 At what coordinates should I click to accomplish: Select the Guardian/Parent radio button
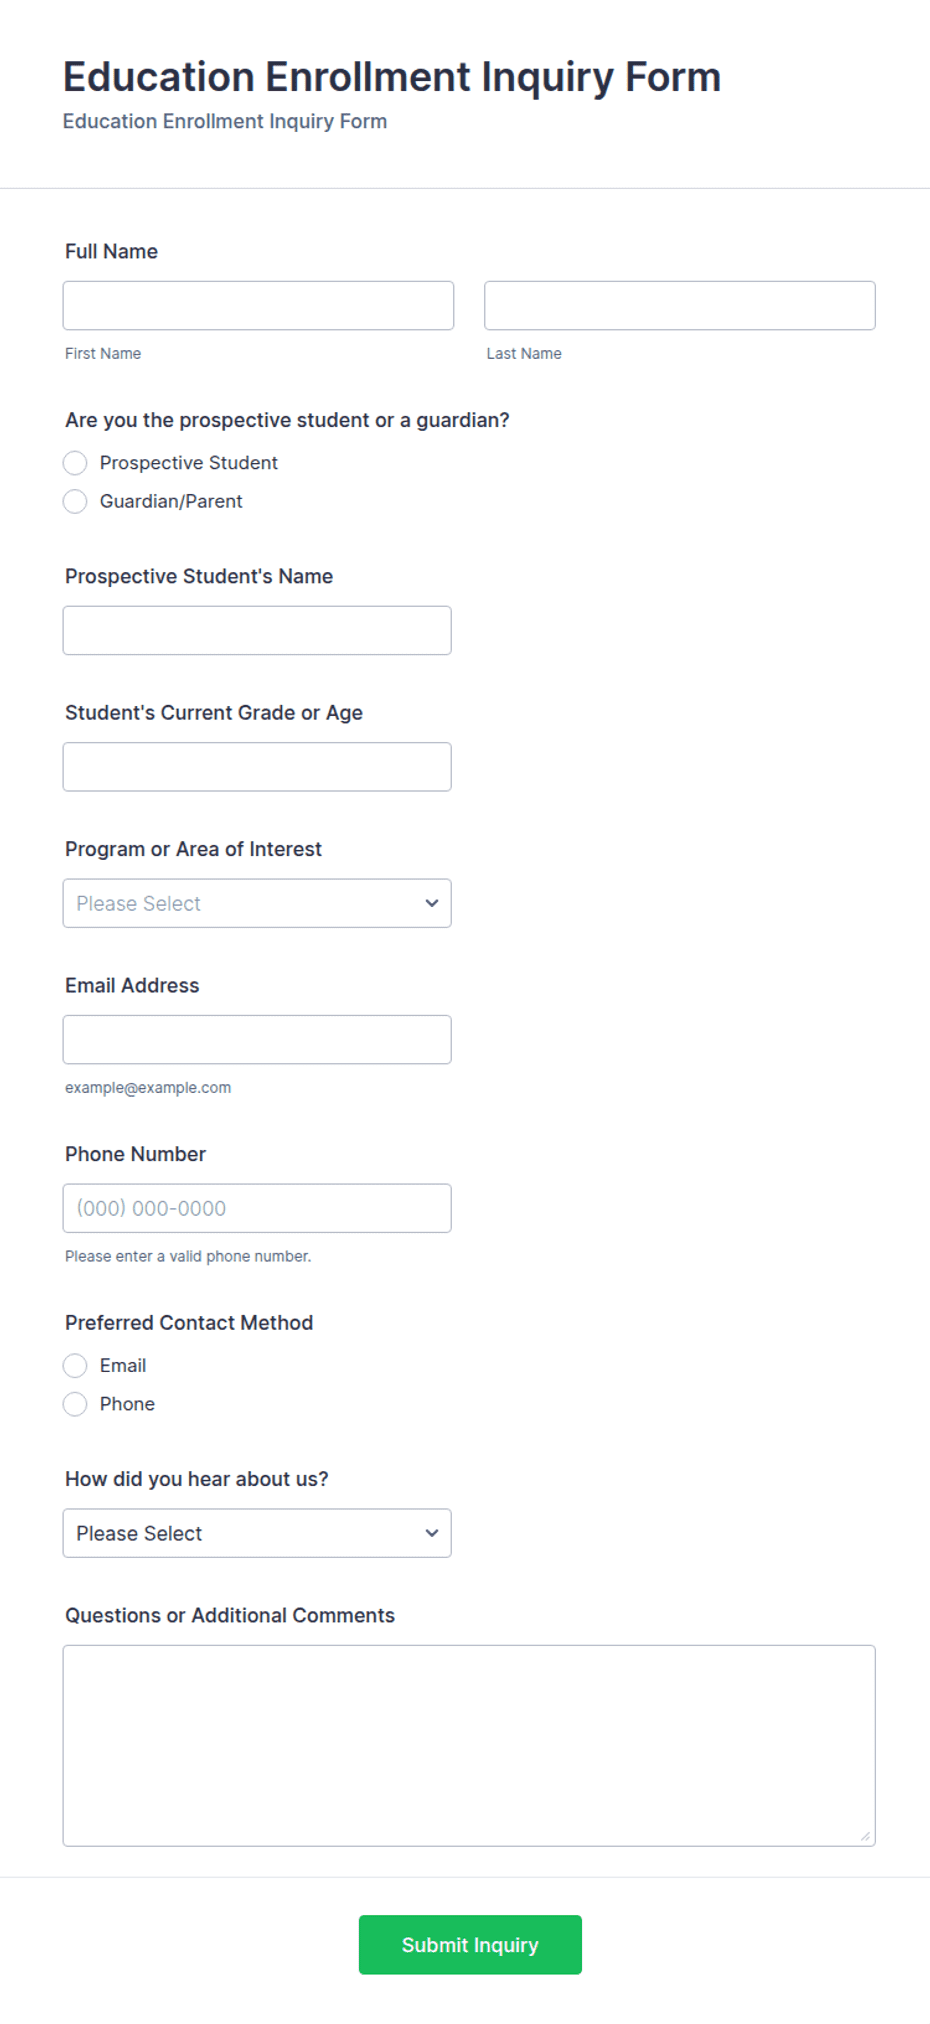point(75,501)
